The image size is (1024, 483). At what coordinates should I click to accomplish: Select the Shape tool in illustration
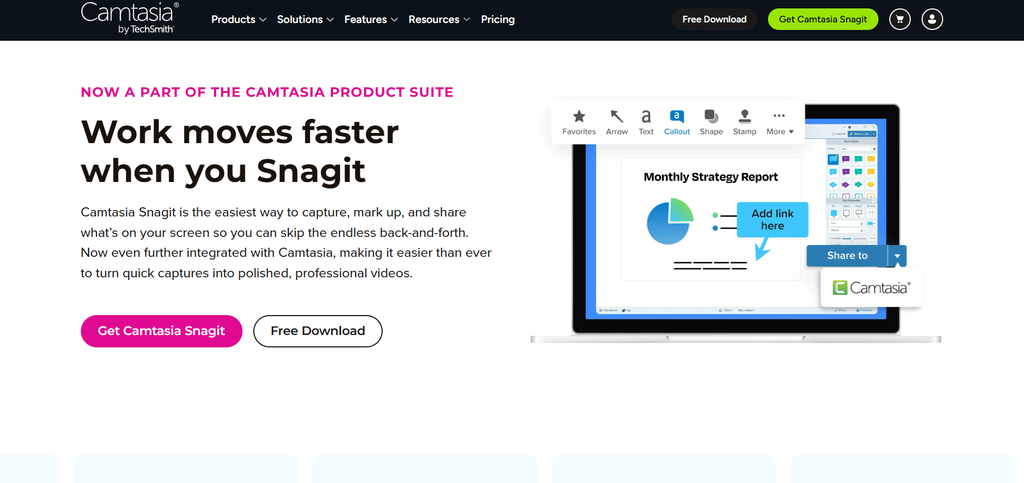711,122
